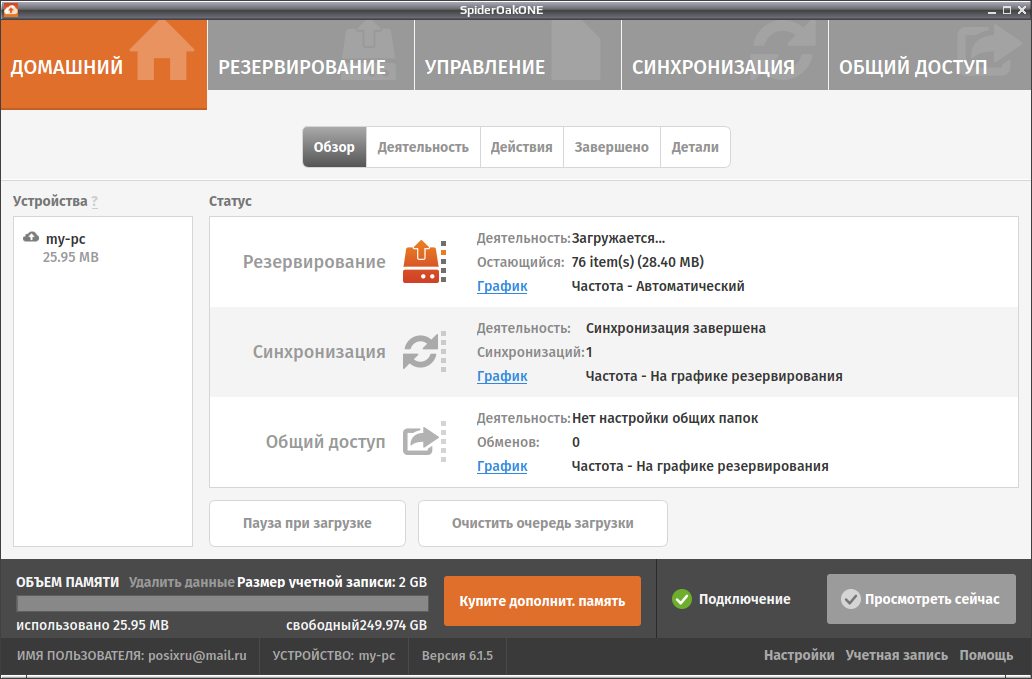The height and width of the screenshot is (679, 1032).
Task: Select the Деятельность sub-tab
Action: click(423, 147)
